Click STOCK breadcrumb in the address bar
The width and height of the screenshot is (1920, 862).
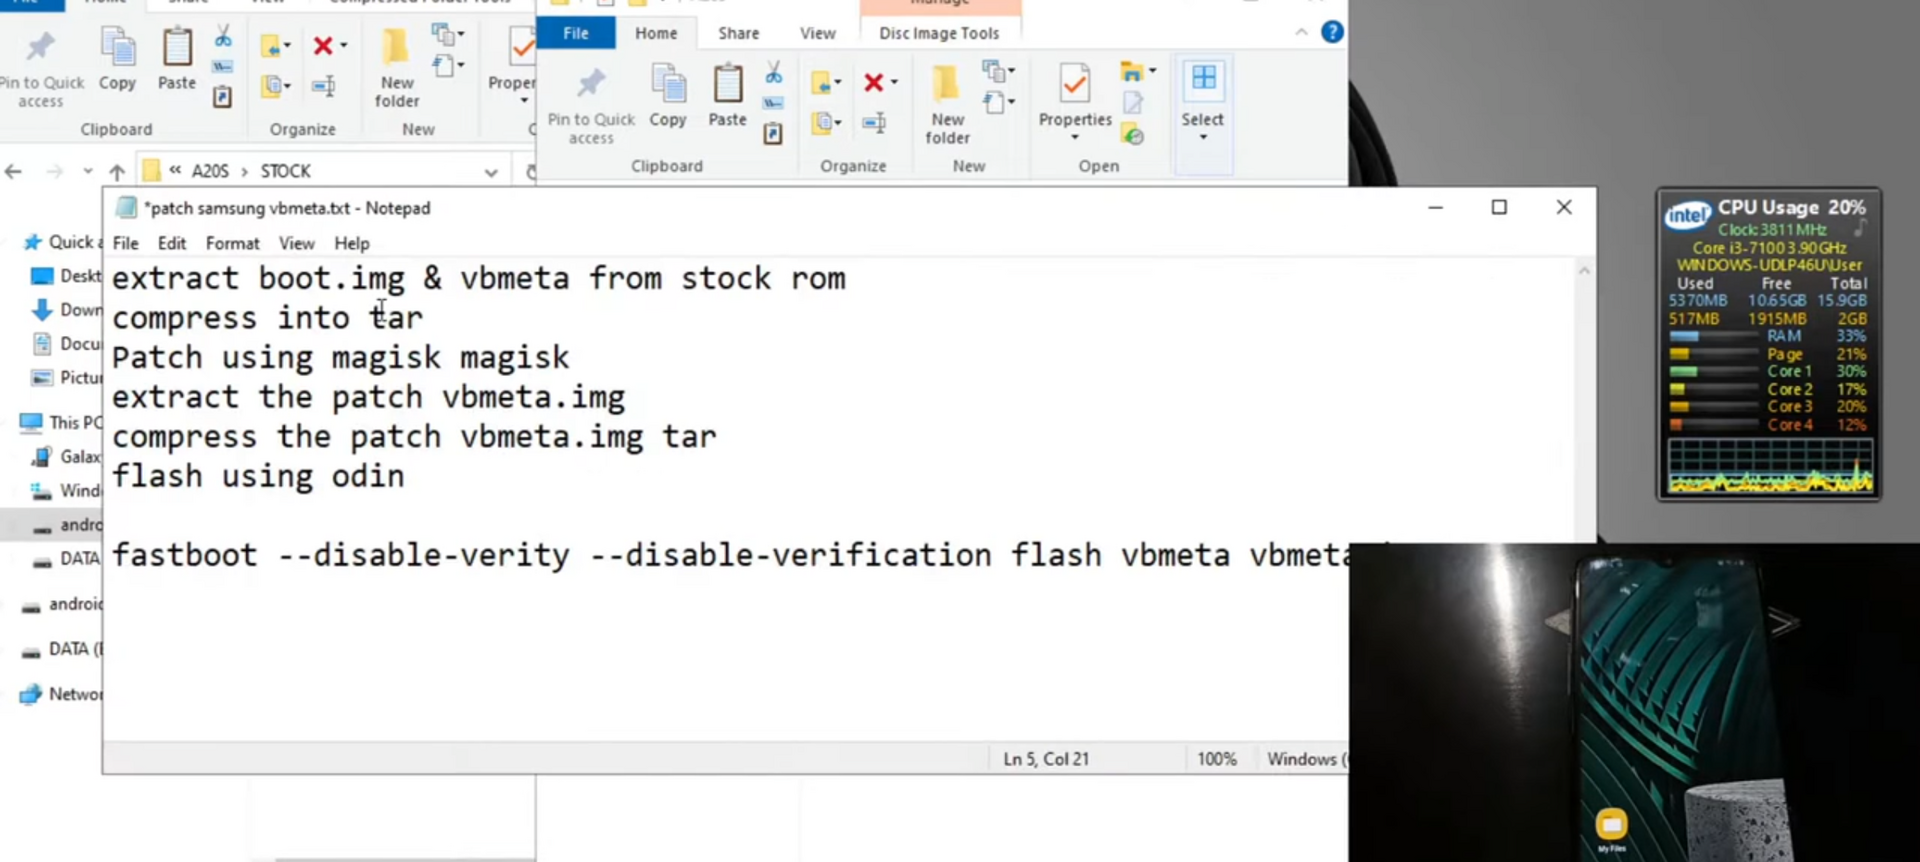[x=286, y=171]
